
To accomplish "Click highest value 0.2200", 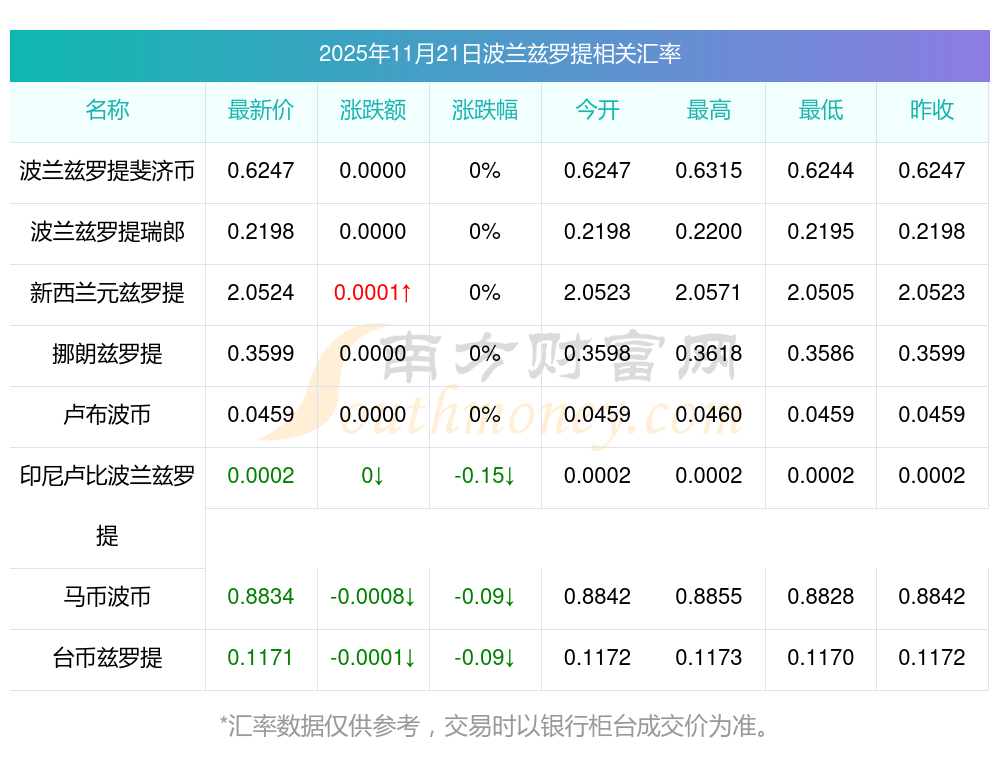I will click(709, 232).
